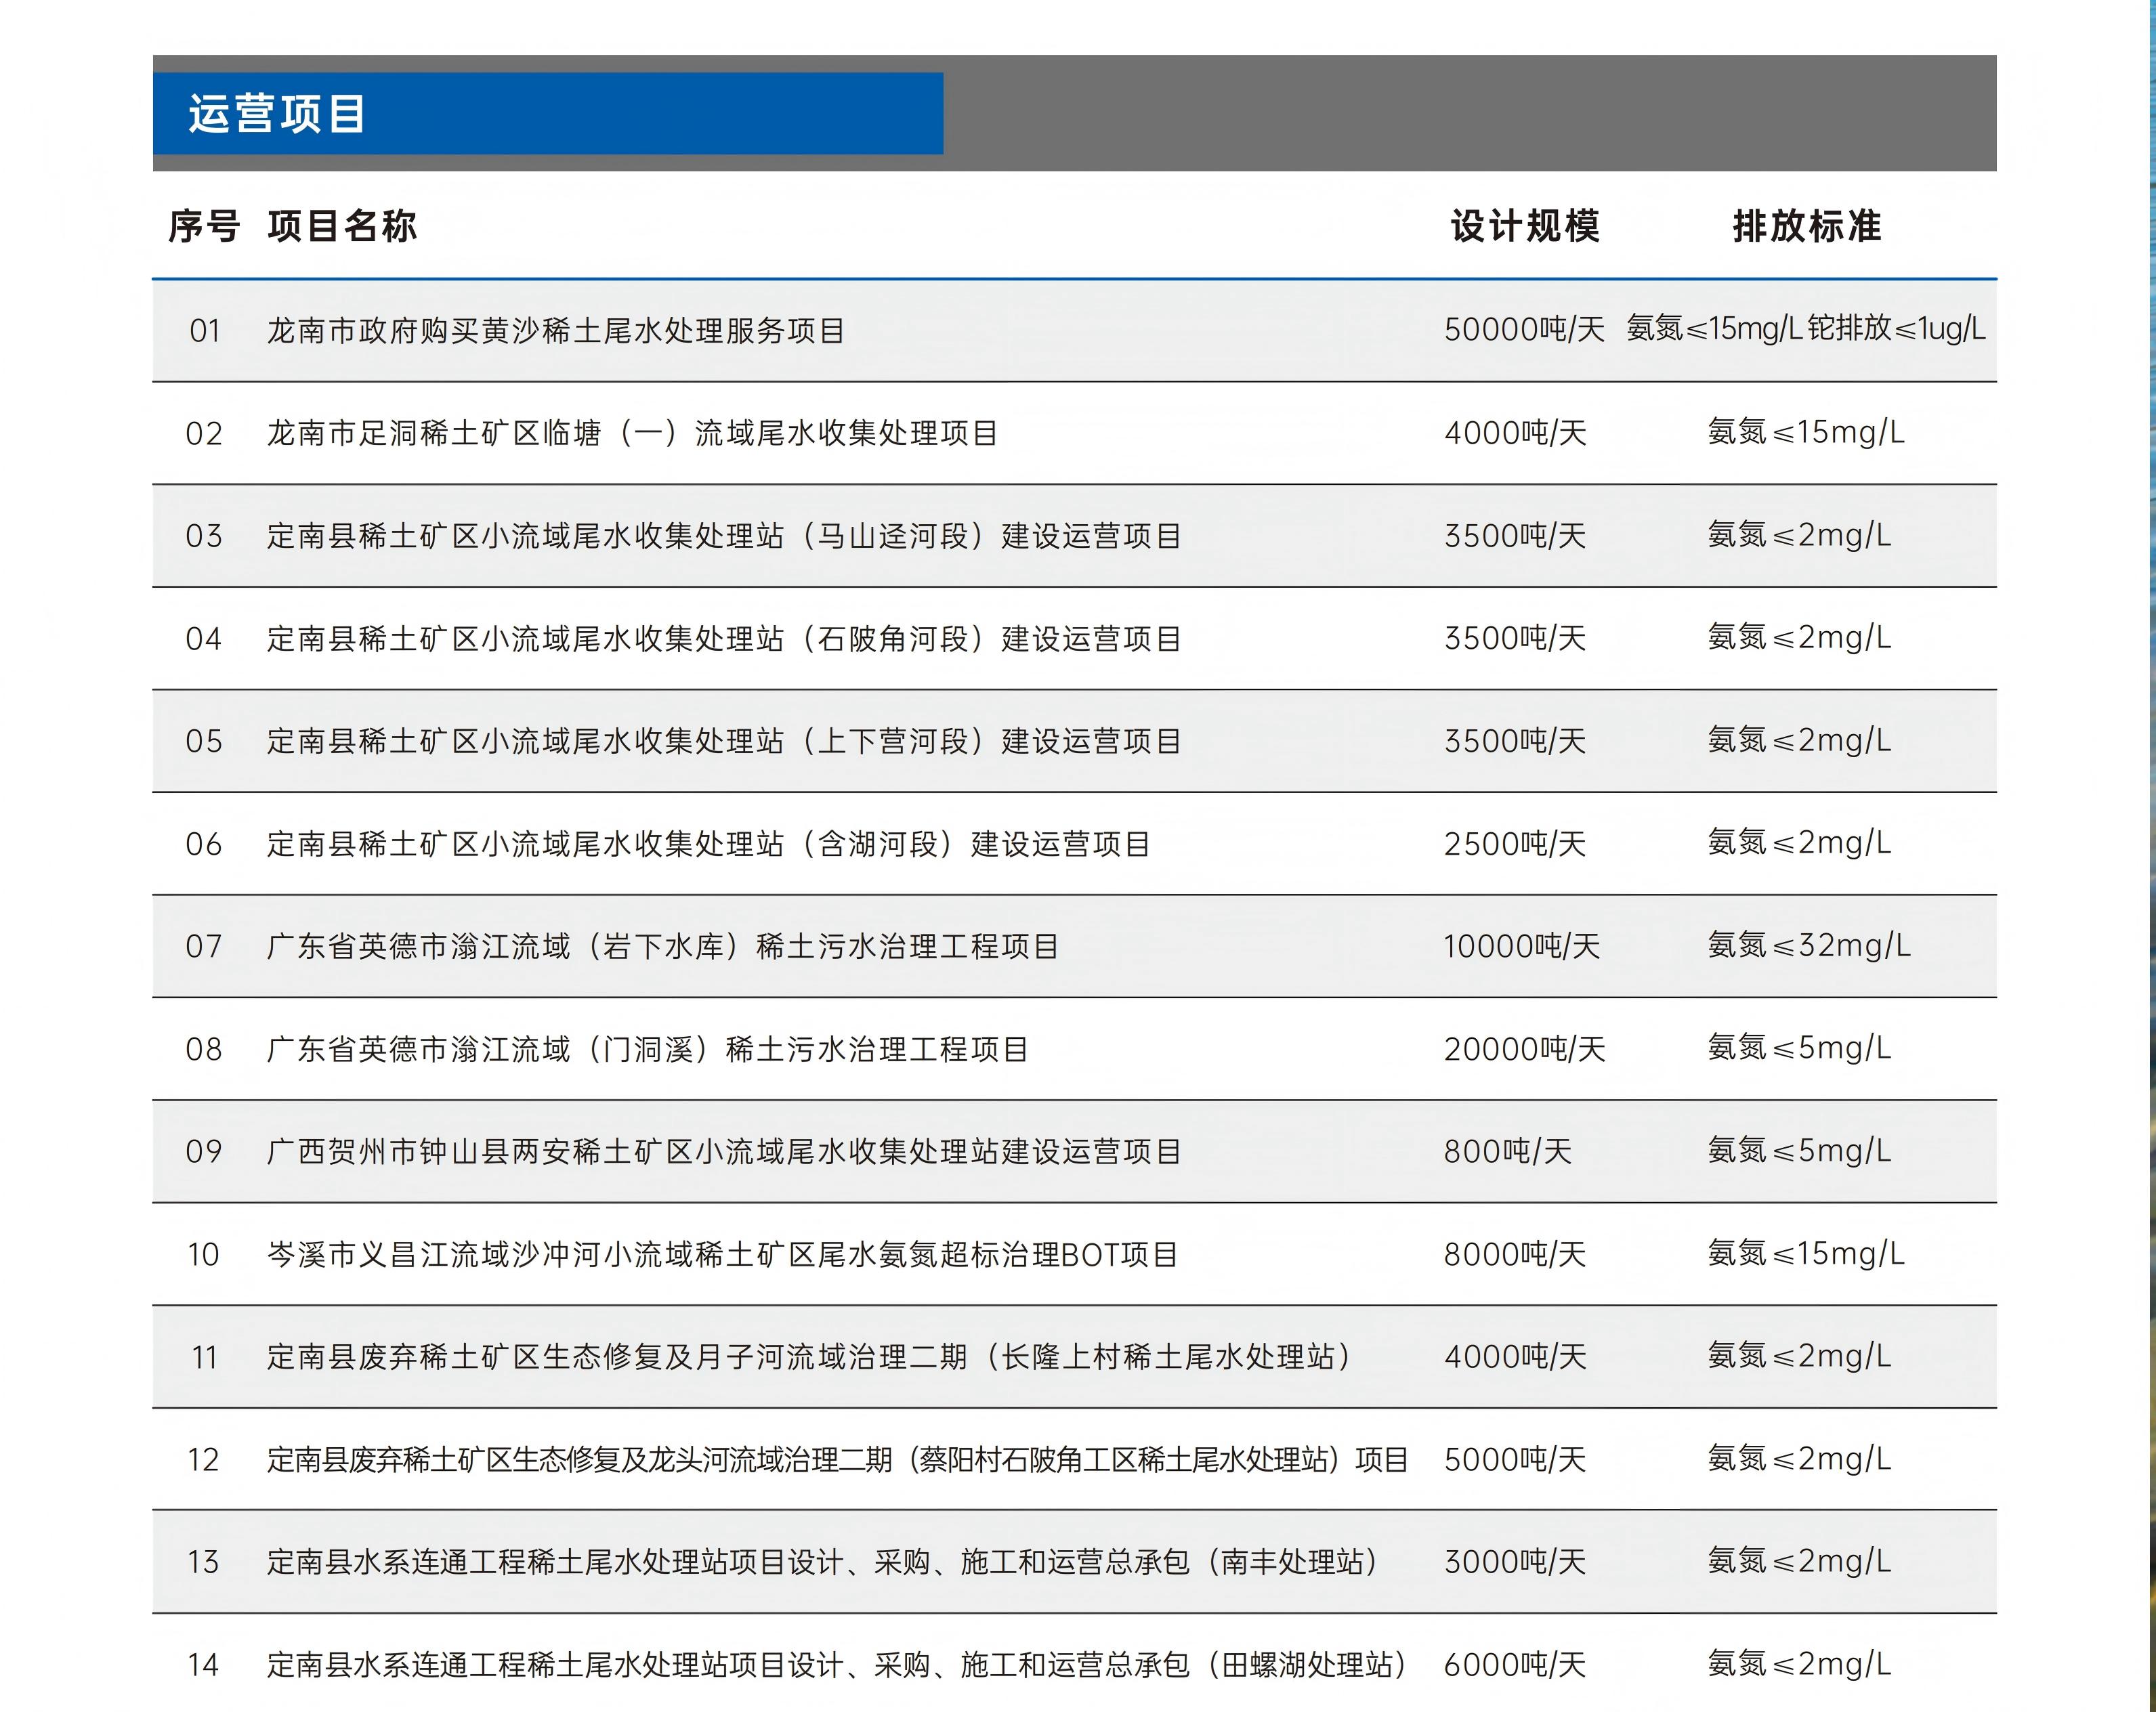This screenshot has height=1712, width=2156.
Task: Select row number 02
Action: [x=204, y=434]
